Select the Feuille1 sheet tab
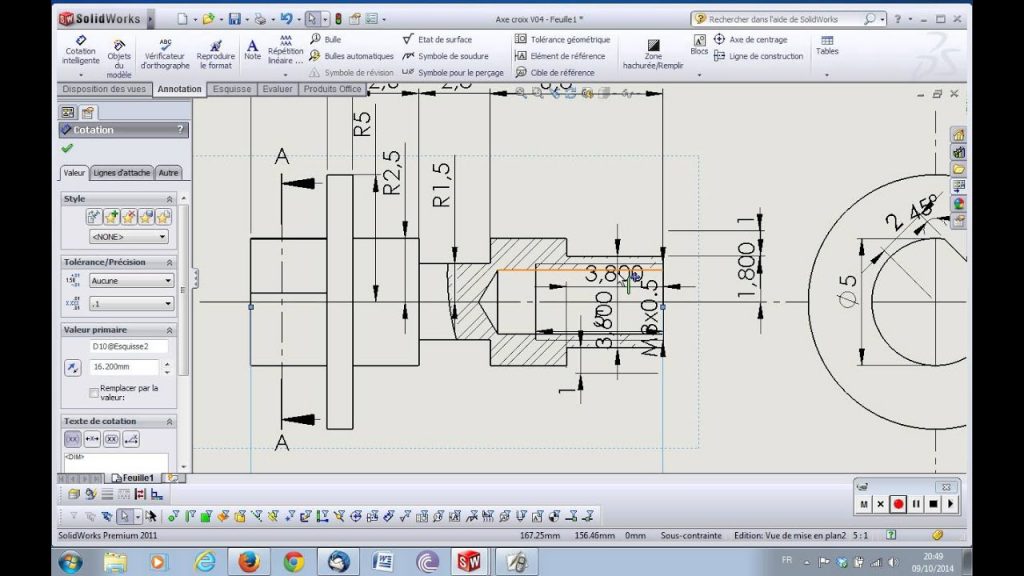 [x=133, y=478]
